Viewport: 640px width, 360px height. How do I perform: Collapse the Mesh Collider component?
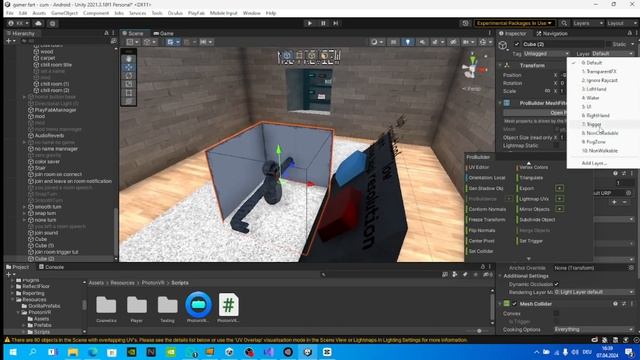[x=500, y=304]
